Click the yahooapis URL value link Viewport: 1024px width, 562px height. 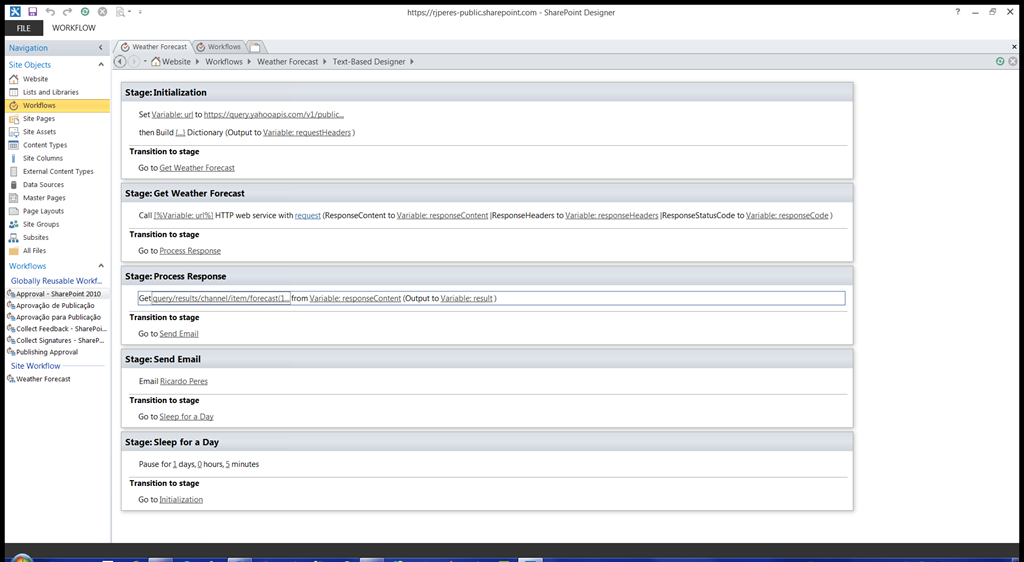click(274, 114)
